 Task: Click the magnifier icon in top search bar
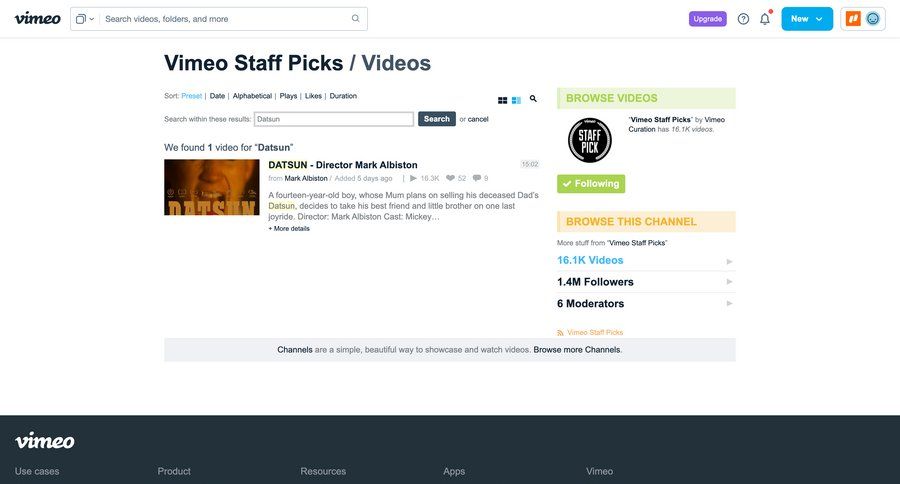(x=356, y=18)
